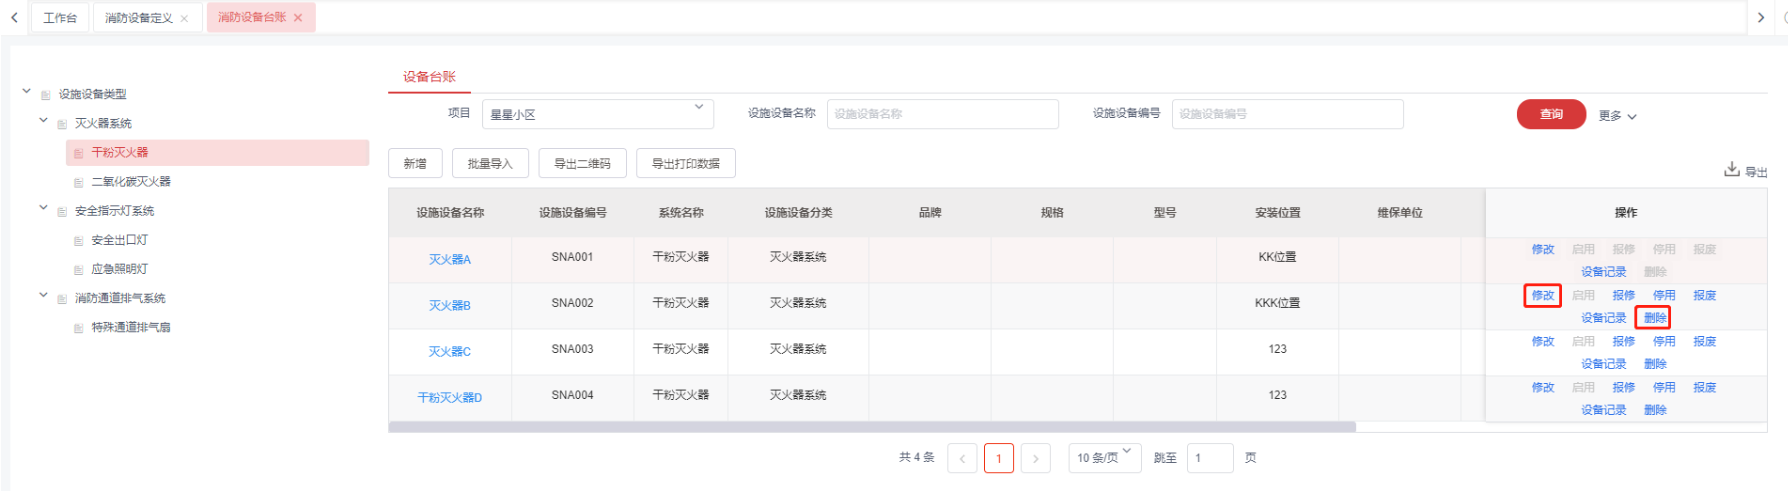The width and height of the screenshot is (1788, 491).
Task: Open the 灭火器B device link
Action: [450, 305]
